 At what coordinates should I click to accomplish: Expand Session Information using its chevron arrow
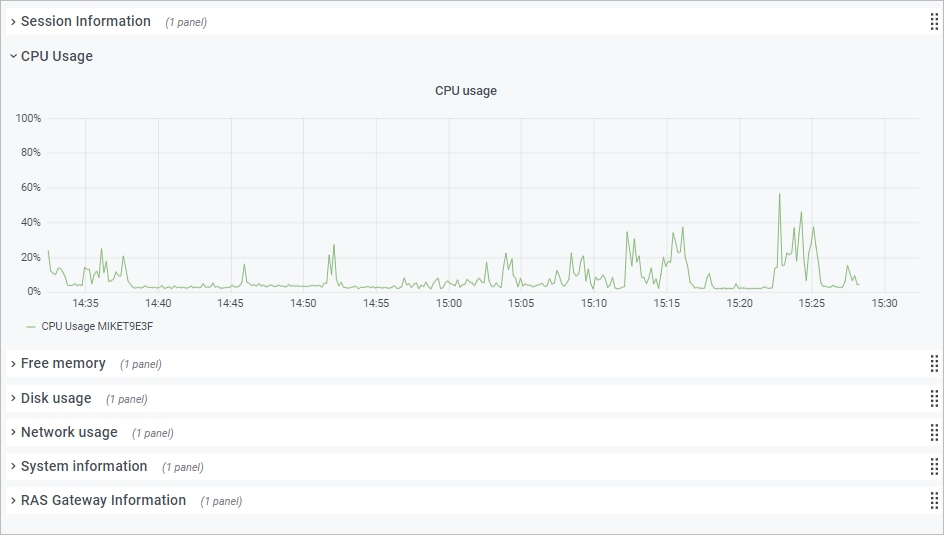13,21
